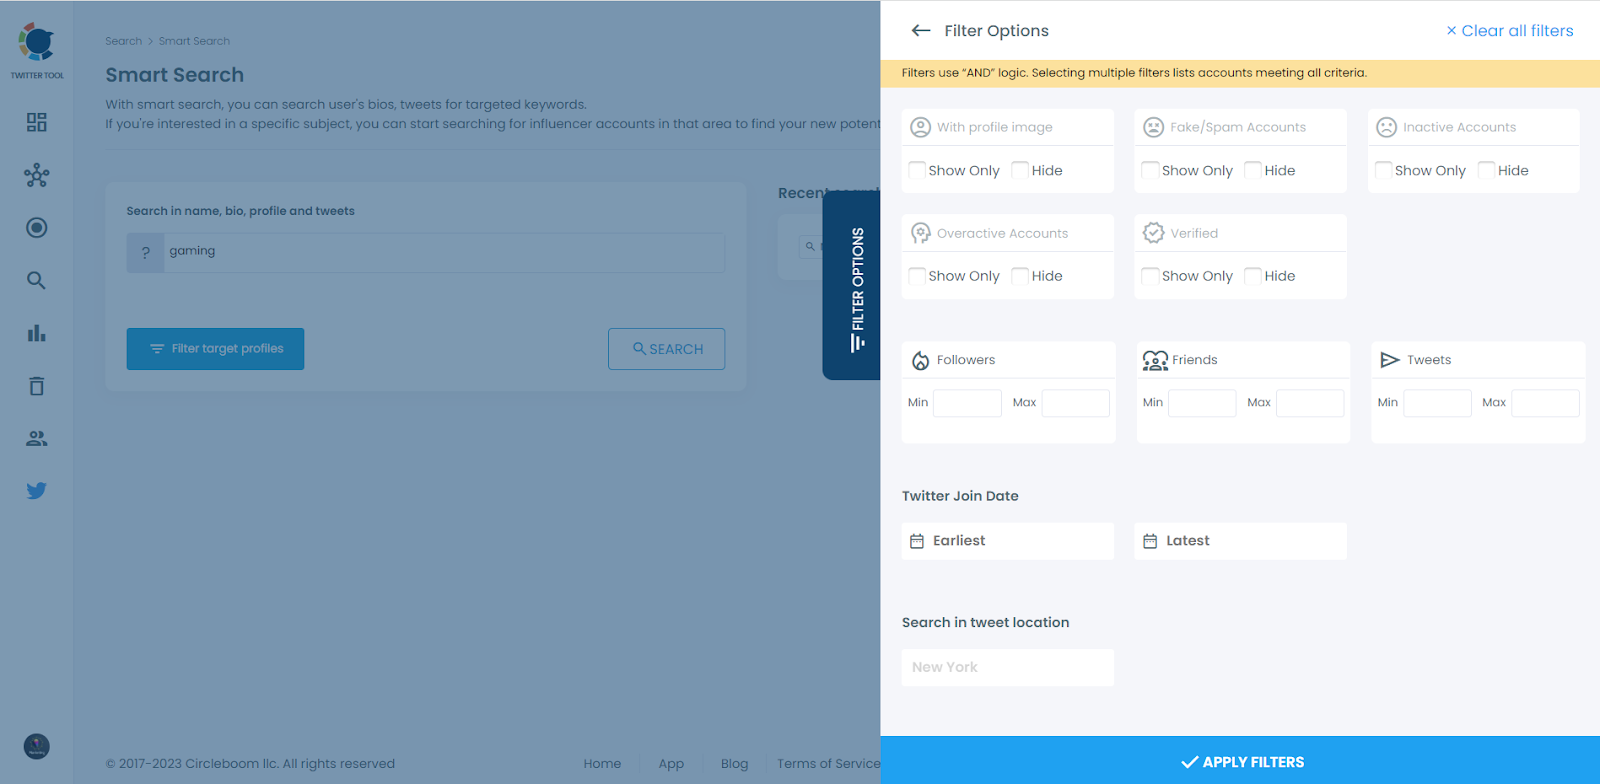Image resolution: width=1600 pixels, height=784 pixels.
Task: Open the network circle icon in sidebar
Action: [37, 176]
